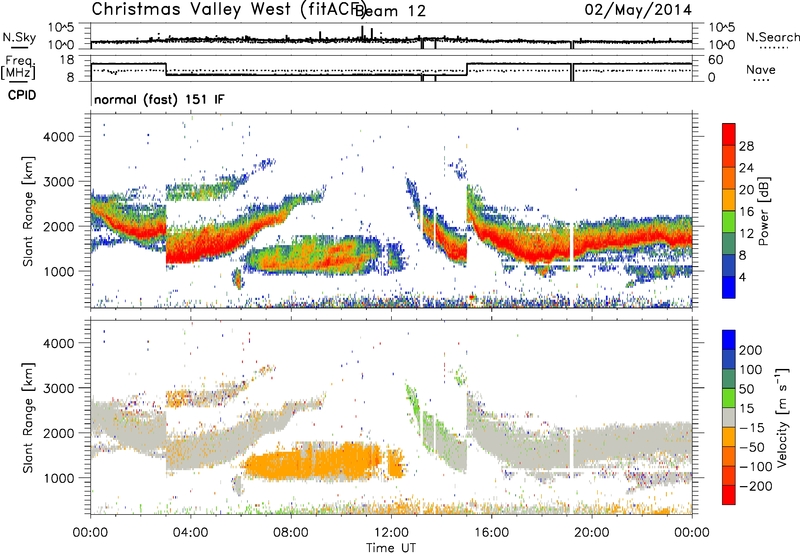Click 'normal (fast) 151 IF' text
This screenshot has width=800, height=554.
159,99
